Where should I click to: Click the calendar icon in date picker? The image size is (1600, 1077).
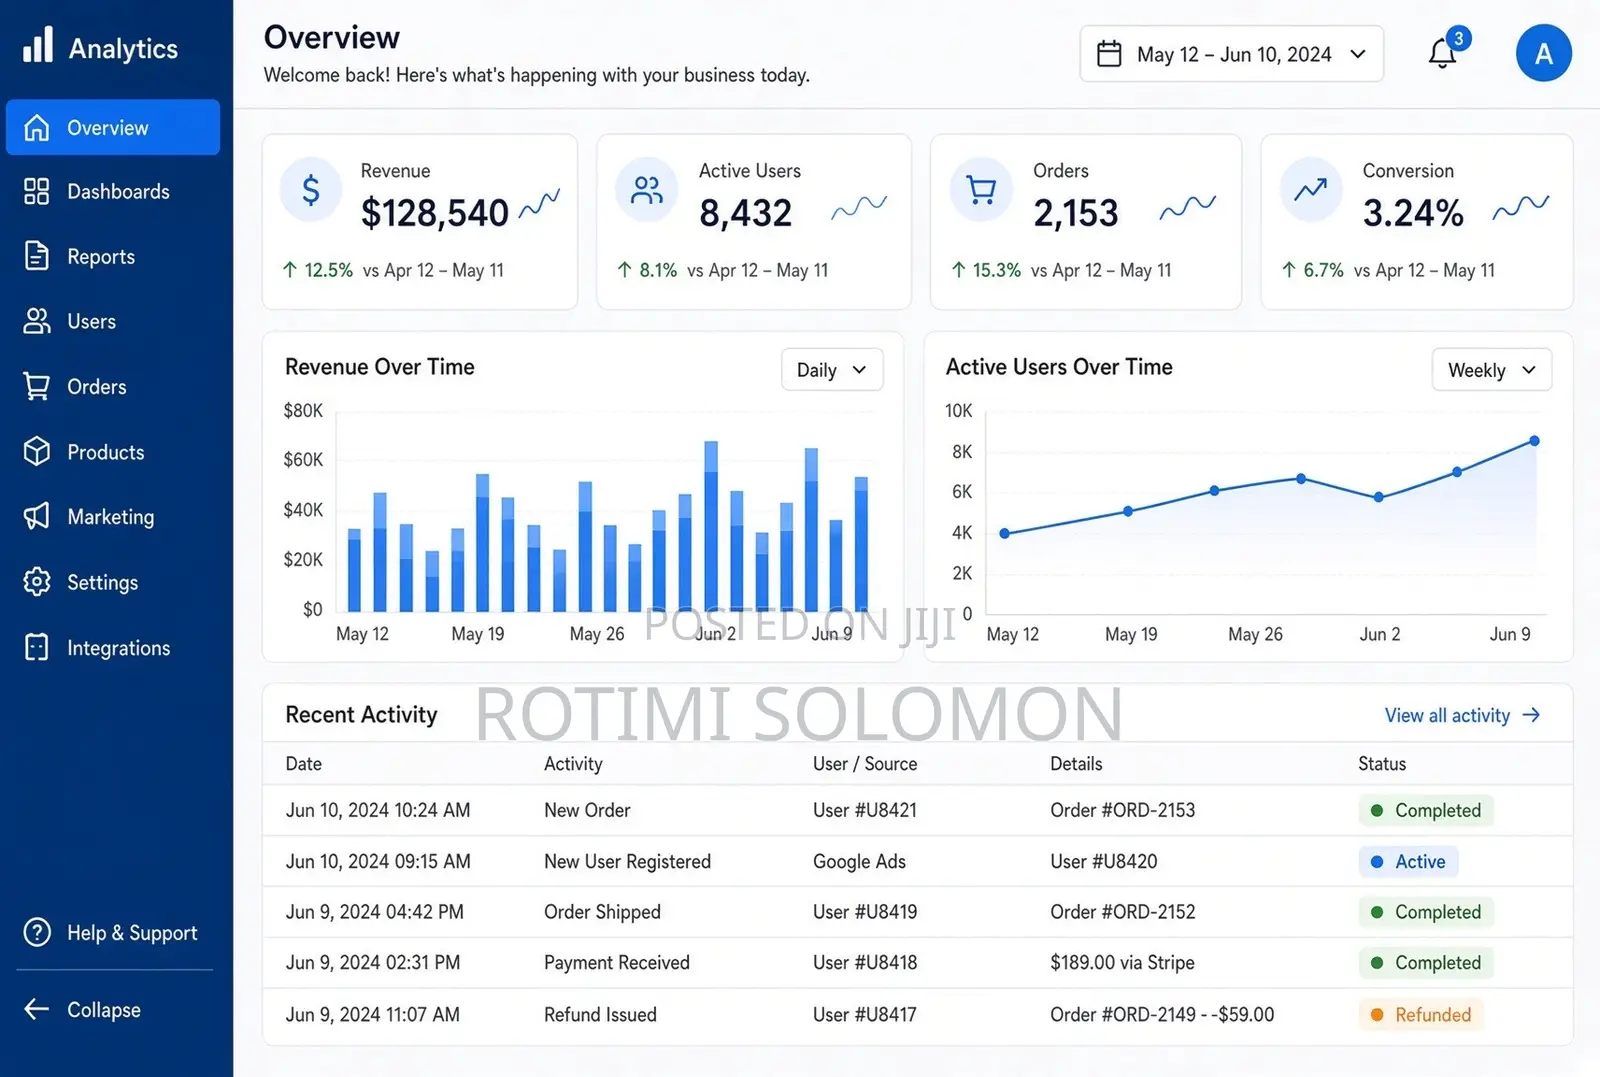pyautogui.click(x=1109, y=53)
